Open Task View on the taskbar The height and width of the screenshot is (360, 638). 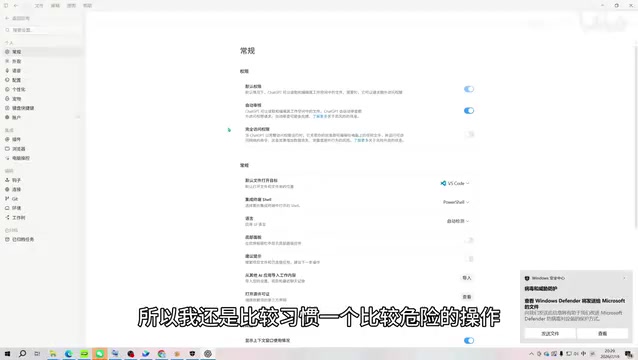(37, 353)
